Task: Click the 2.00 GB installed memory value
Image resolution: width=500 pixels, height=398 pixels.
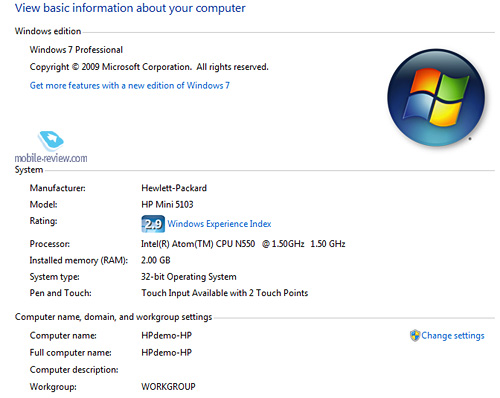Action: pyautogui.click(x=156, y=260)
